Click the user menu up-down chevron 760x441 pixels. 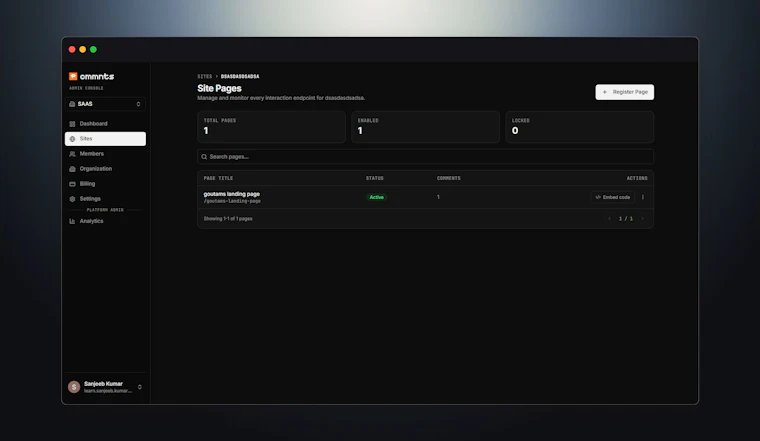pyautogui.click(x=140, y=387)
